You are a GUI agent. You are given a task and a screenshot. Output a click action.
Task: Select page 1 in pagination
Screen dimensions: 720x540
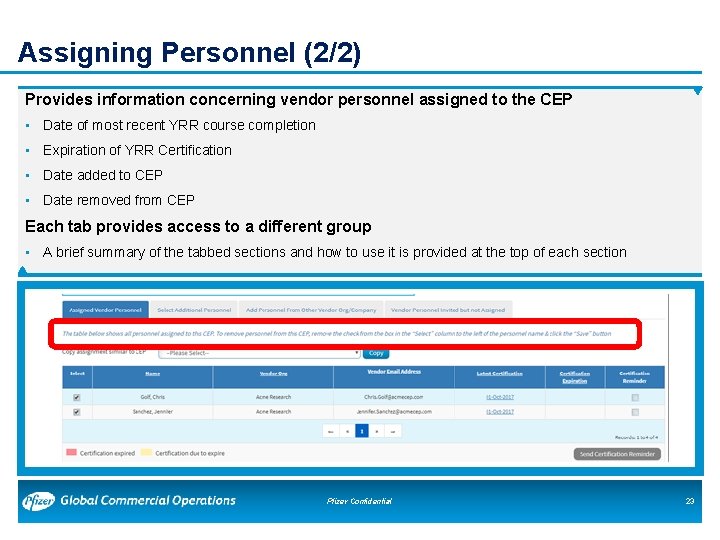tap(362, 431)
